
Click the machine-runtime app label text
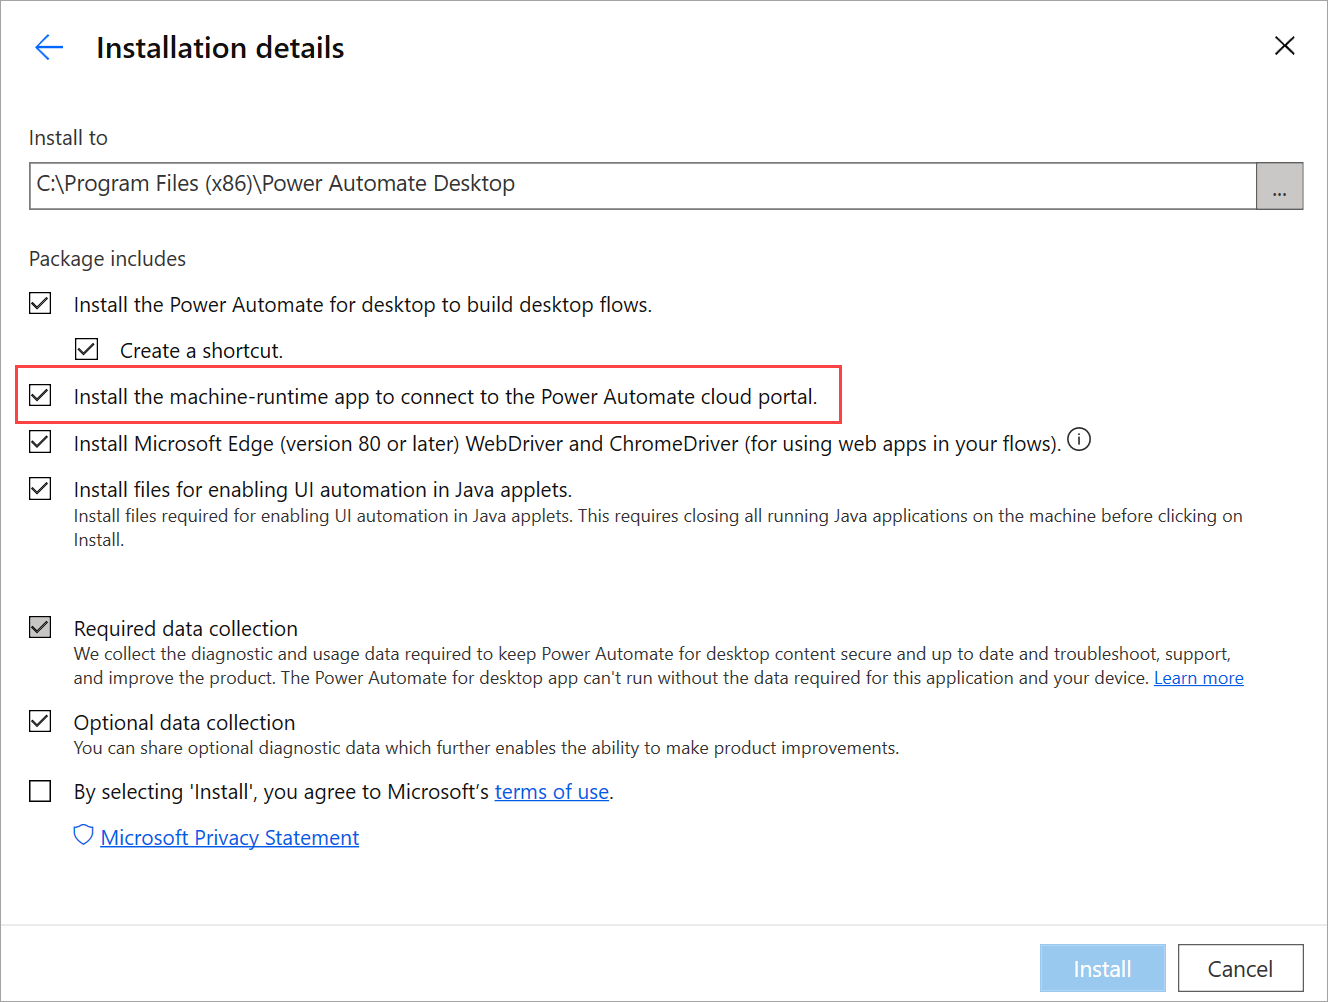pyautogui.click(x=446, y=395)
